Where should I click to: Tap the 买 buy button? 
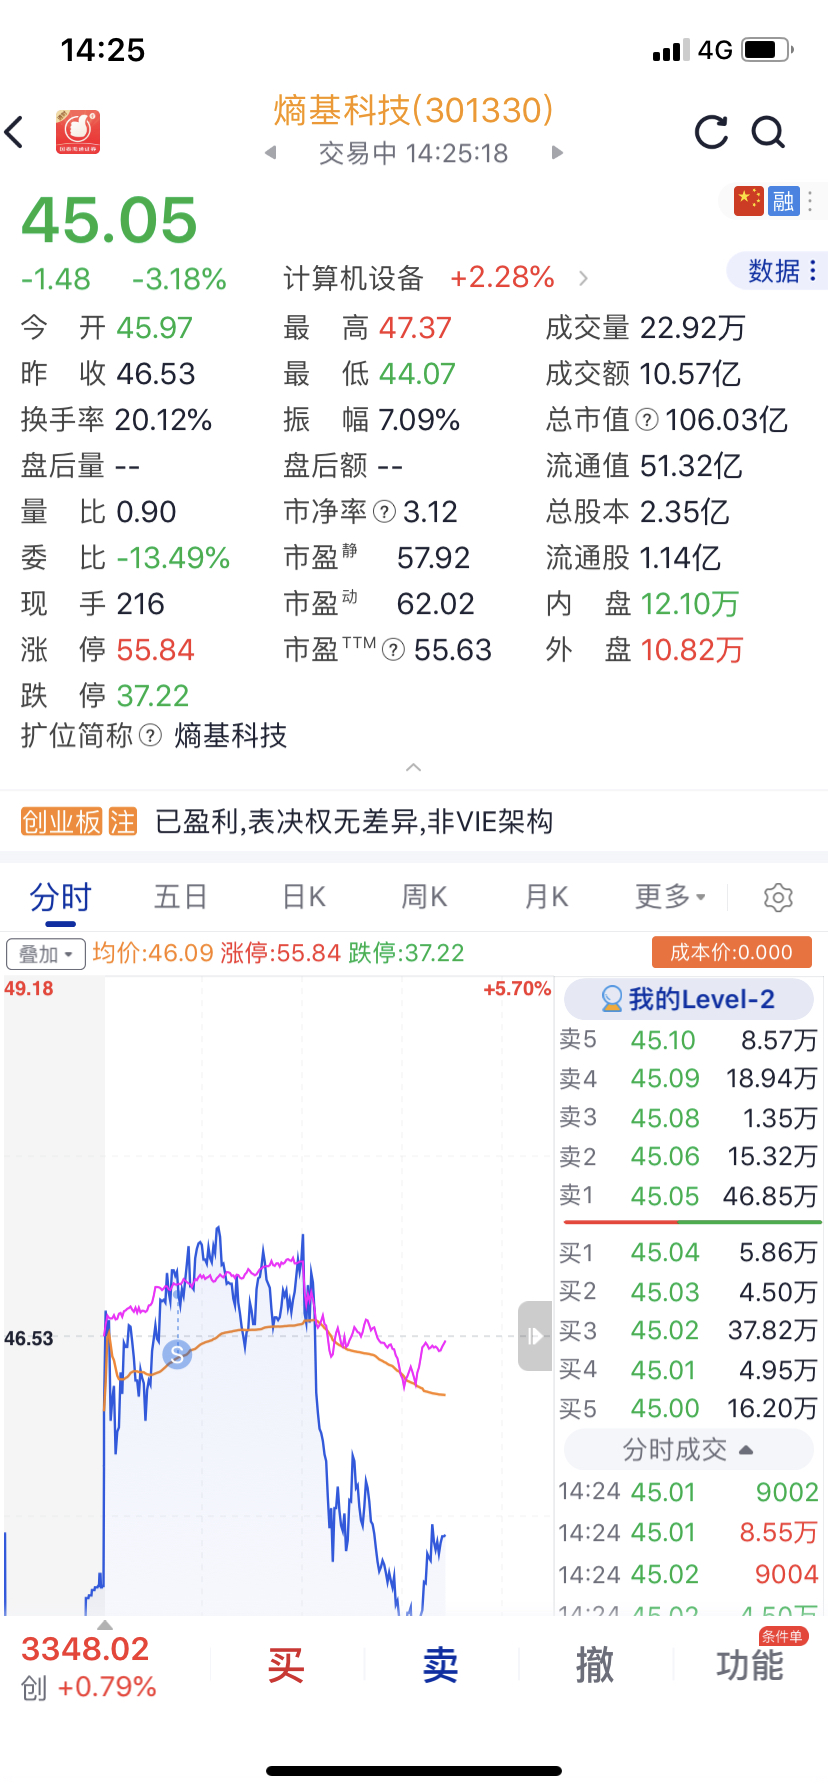286,1666
